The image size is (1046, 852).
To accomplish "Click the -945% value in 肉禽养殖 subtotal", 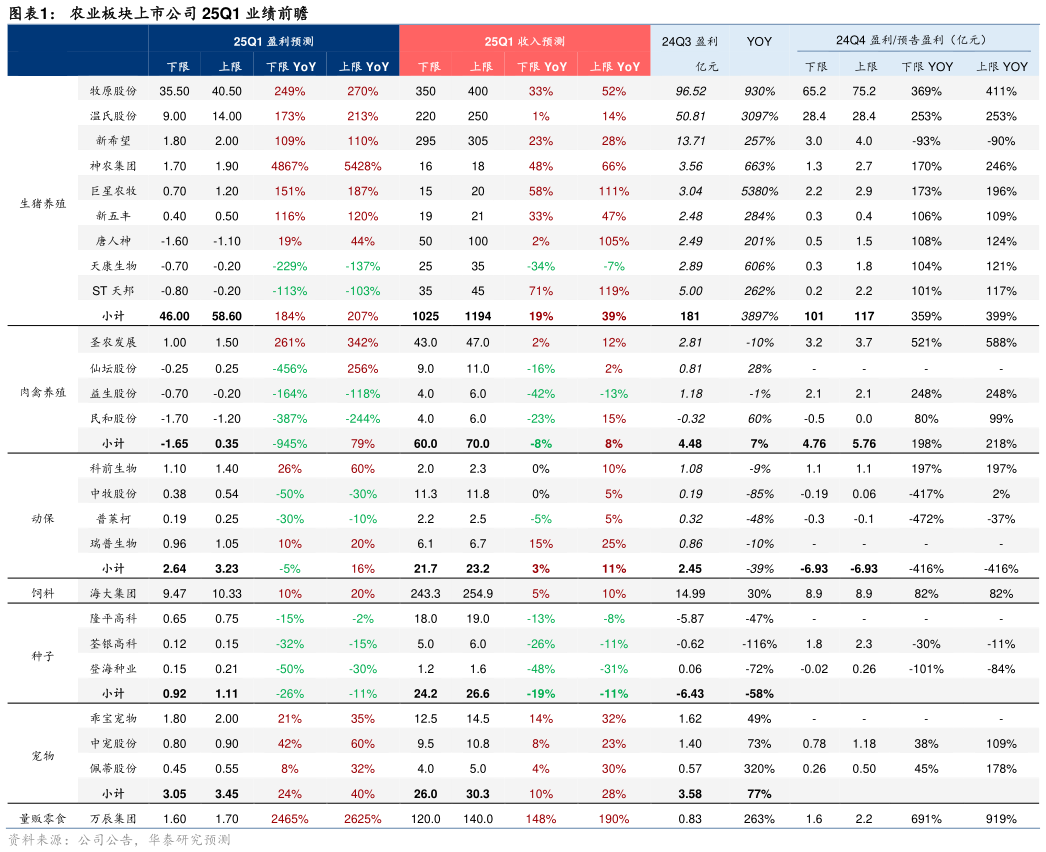I will click(x=290, y=444).
